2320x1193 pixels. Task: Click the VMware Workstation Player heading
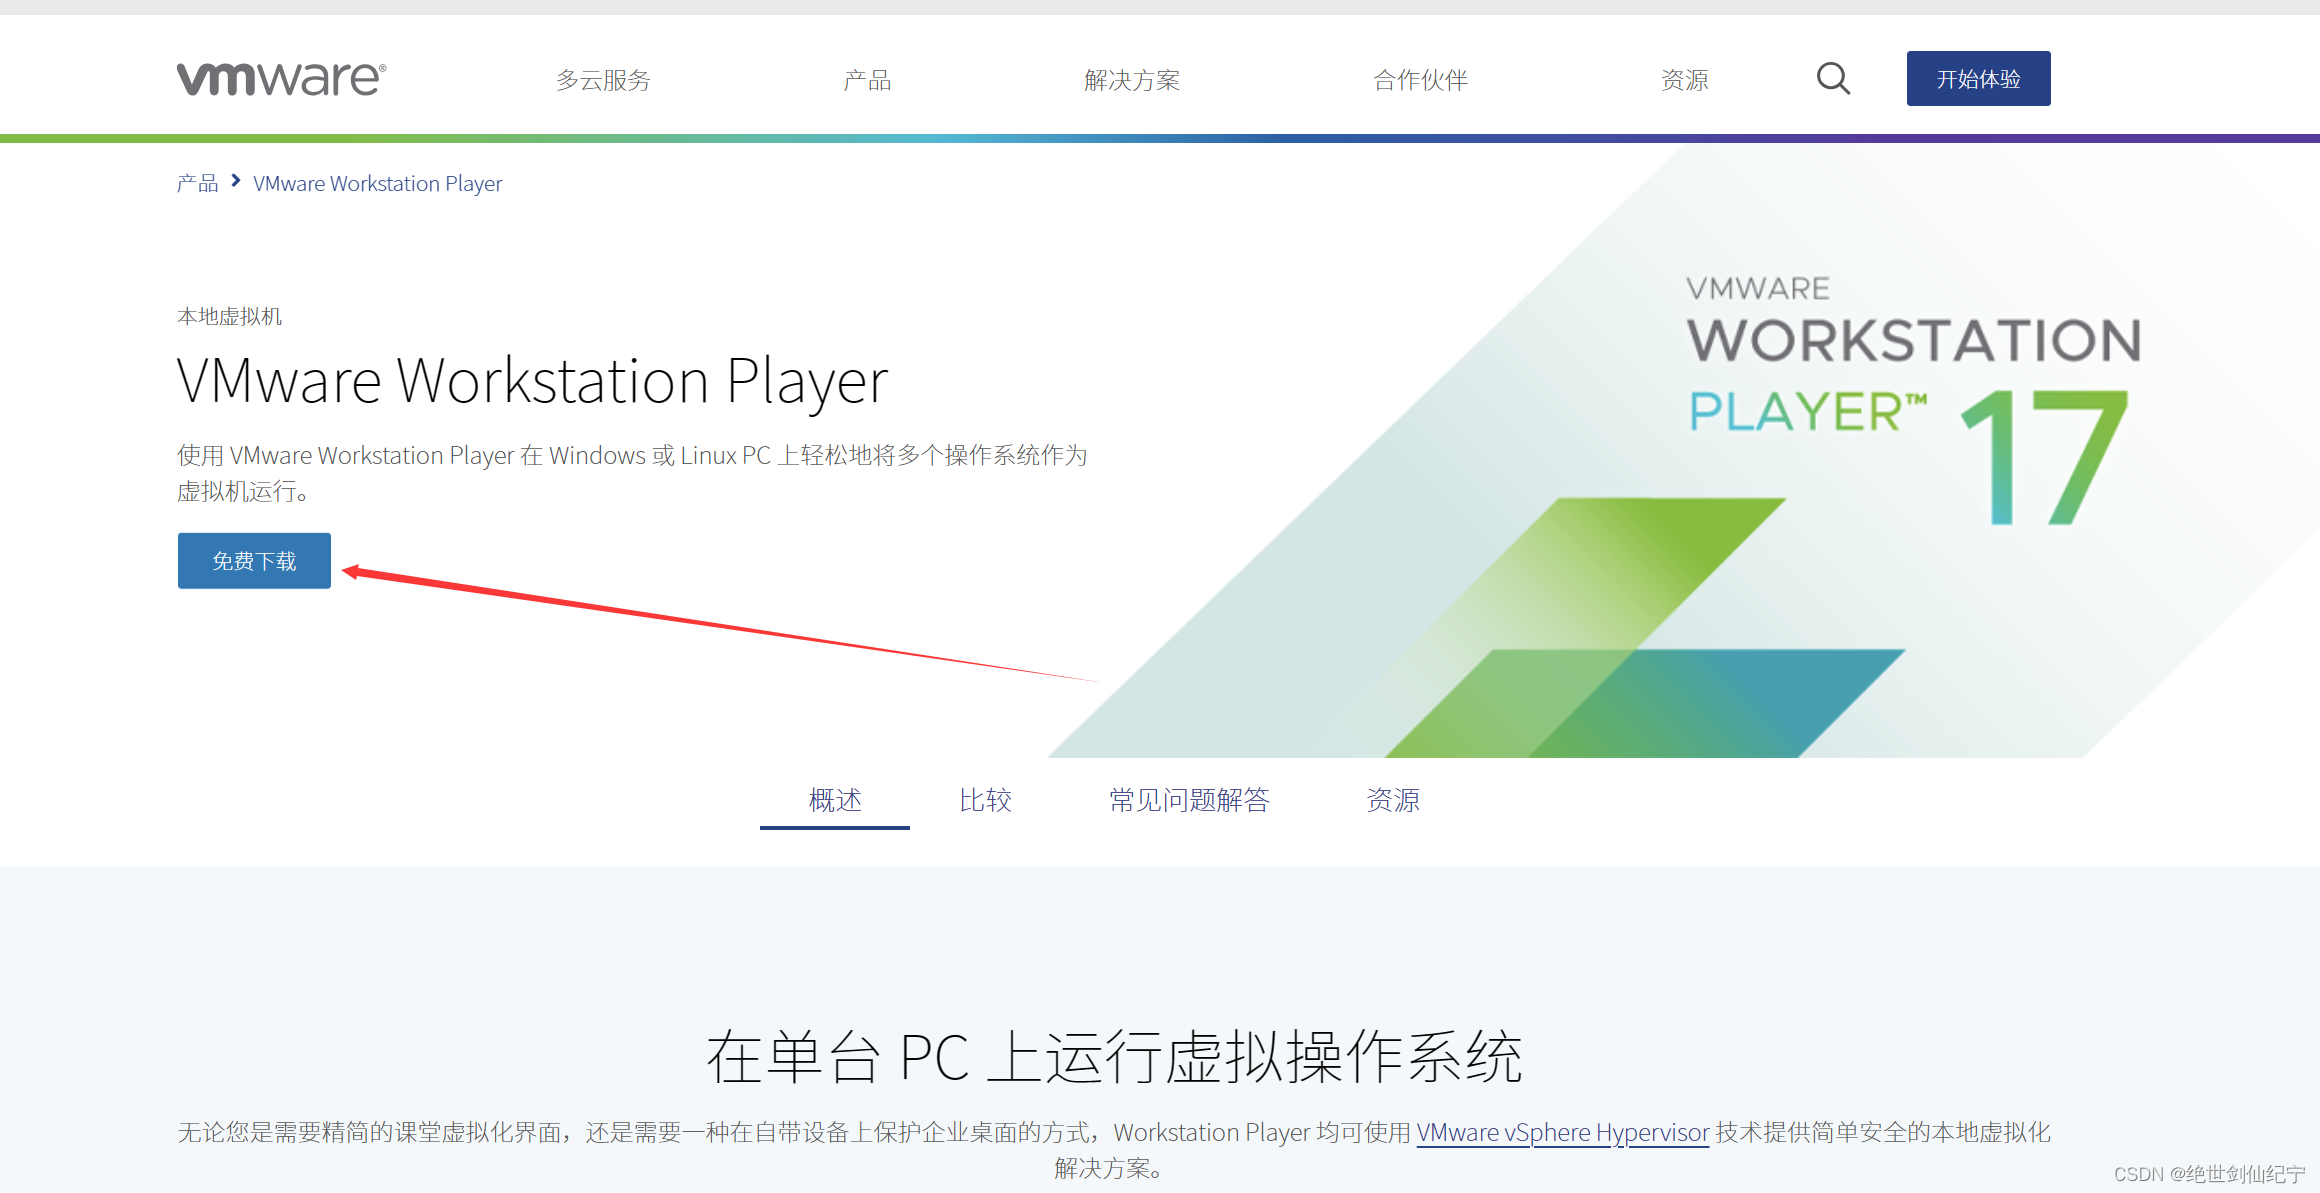pyautogui.click(x=532, y=381)
